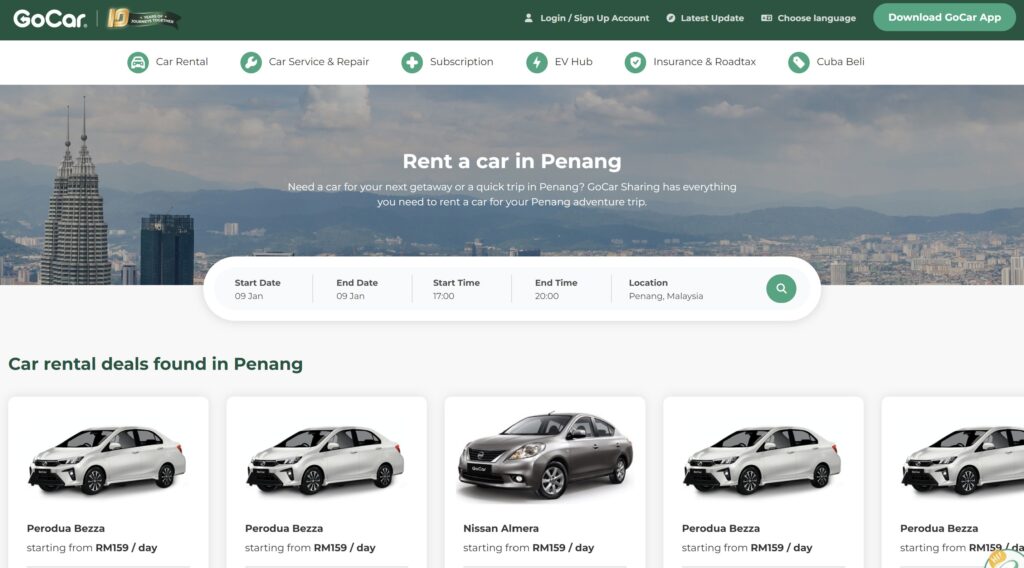The image size is (1024, 568).
Task: Select the Nissan Almera car image
Action: point(545,456)
